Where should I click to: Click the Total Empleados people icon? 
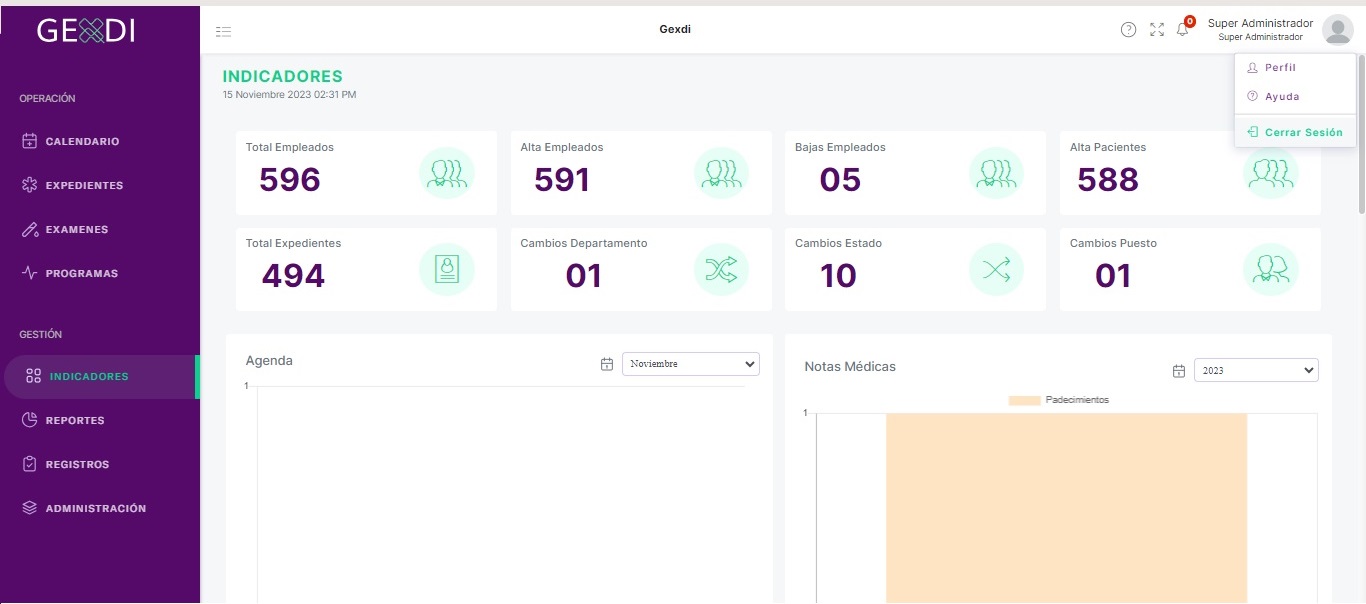[x=446, y=173]
